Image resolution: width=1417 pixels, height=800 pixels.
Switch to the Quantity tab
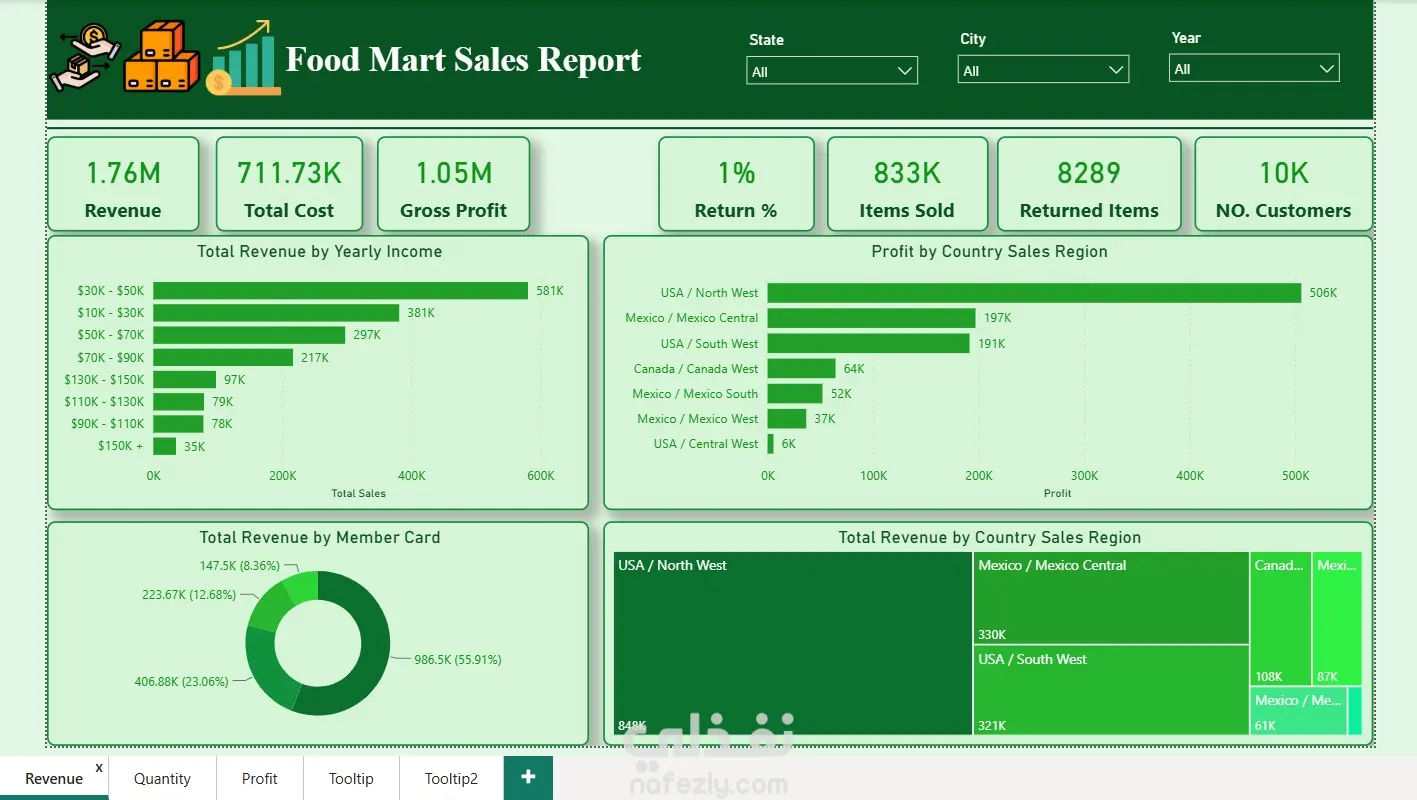162,778
